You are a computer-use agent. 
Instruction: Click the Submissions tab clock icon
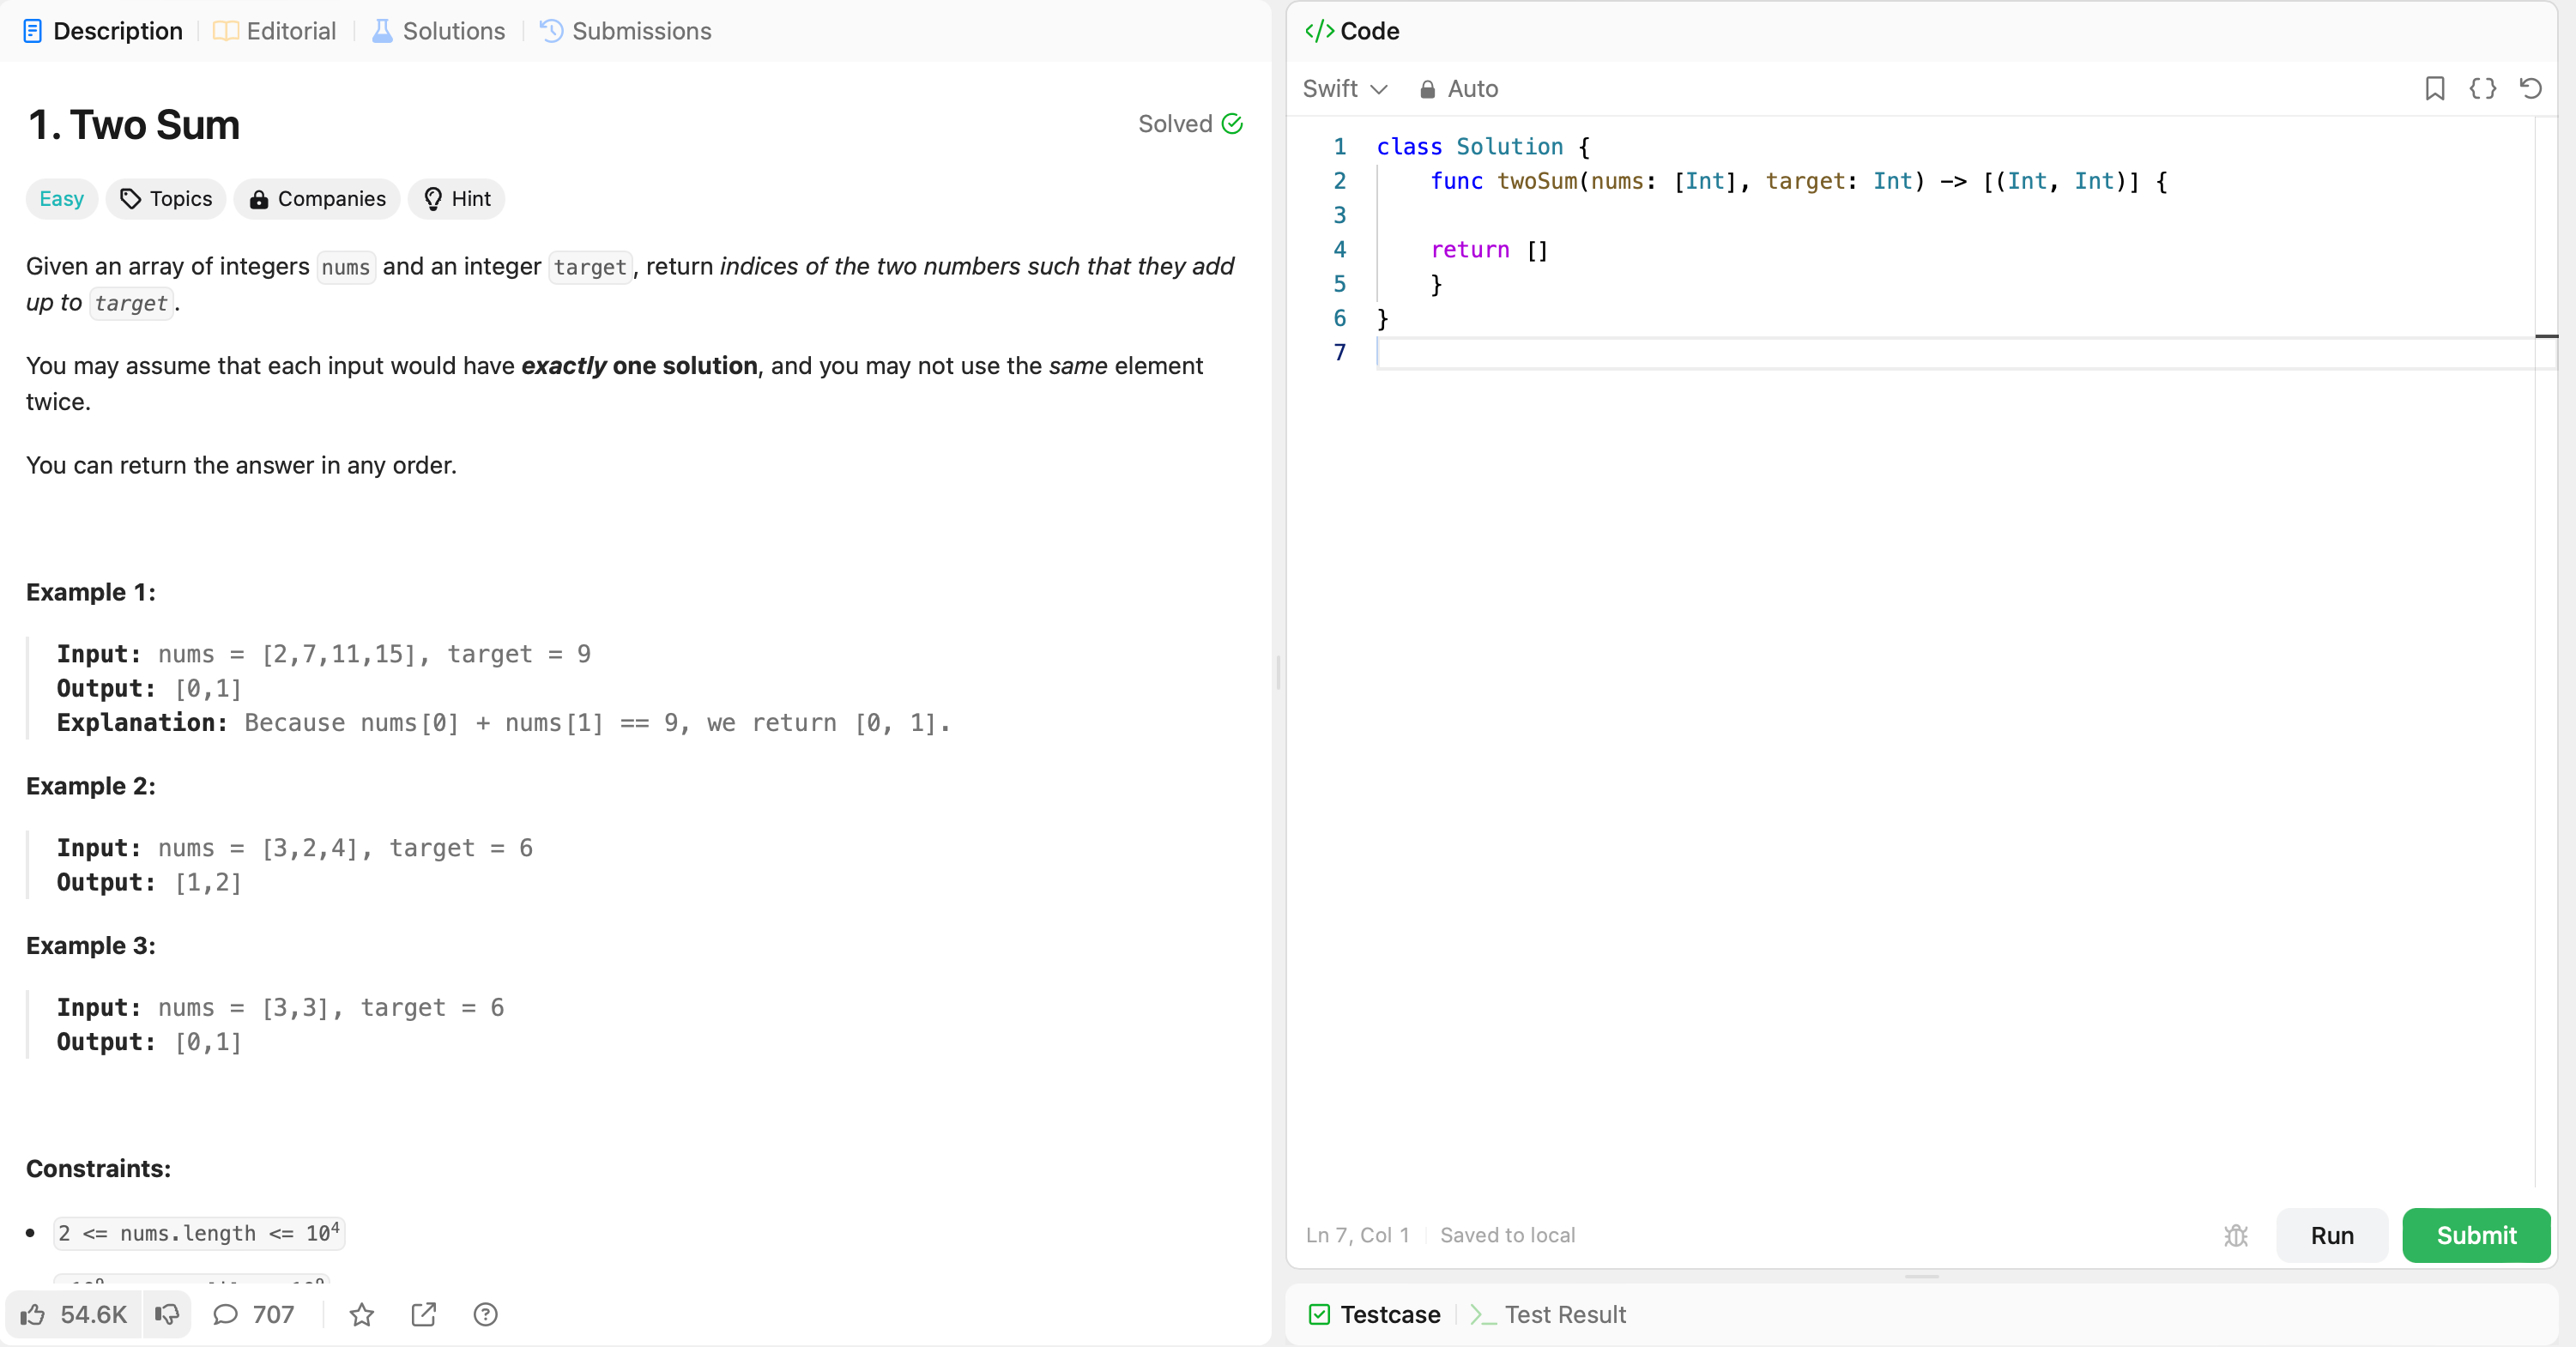pos(552,31)
